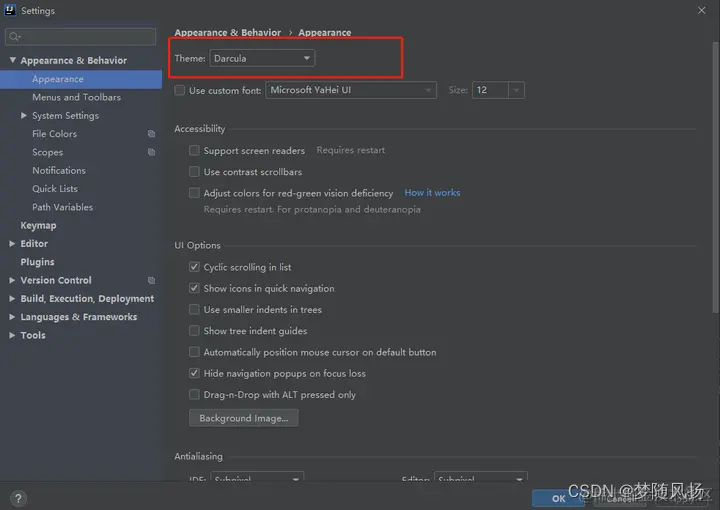This screenshot has height=510, width=720.
Task: Click Appearance & Behavior in the breadcrumb
Action: click(227, 33)
